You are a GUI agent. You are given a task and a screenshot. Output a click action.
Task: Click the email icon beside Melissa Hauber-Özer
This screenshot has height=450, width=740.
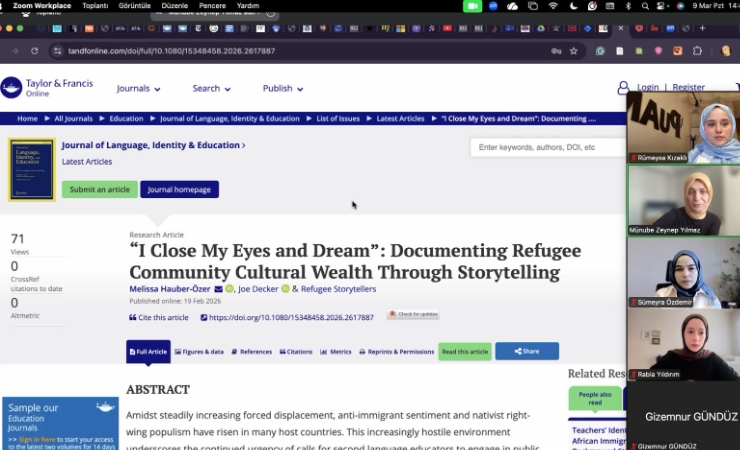point(218,289)
